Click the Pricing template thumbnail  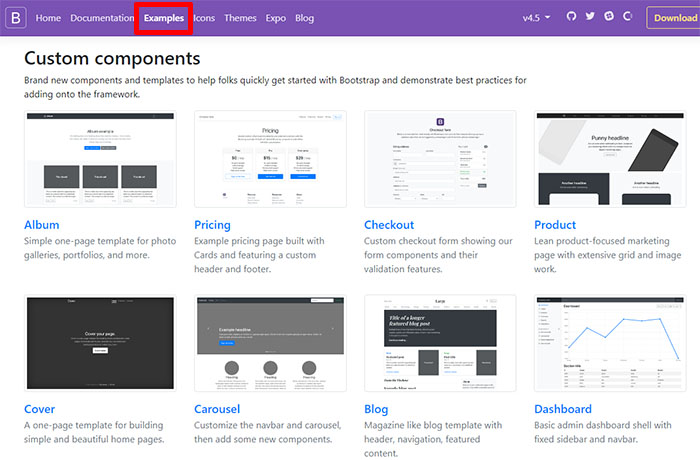point(270,159)
